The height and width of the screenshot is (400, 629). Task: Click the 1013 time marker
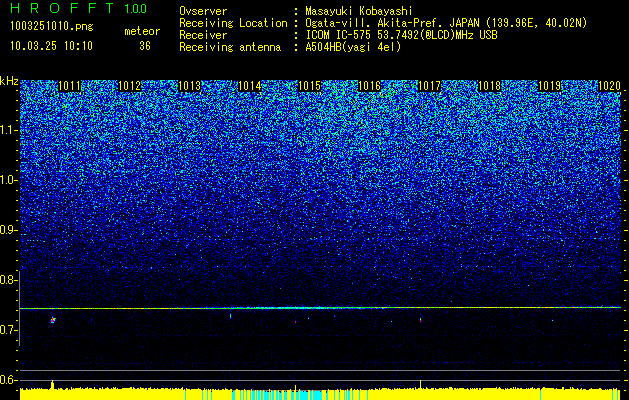click(x=189, y=86)
